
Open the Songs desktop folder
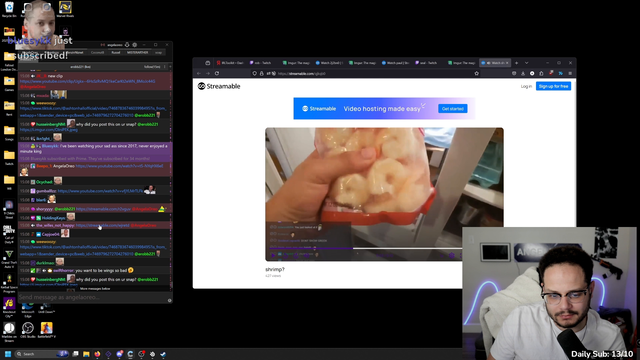click(9, 133)
